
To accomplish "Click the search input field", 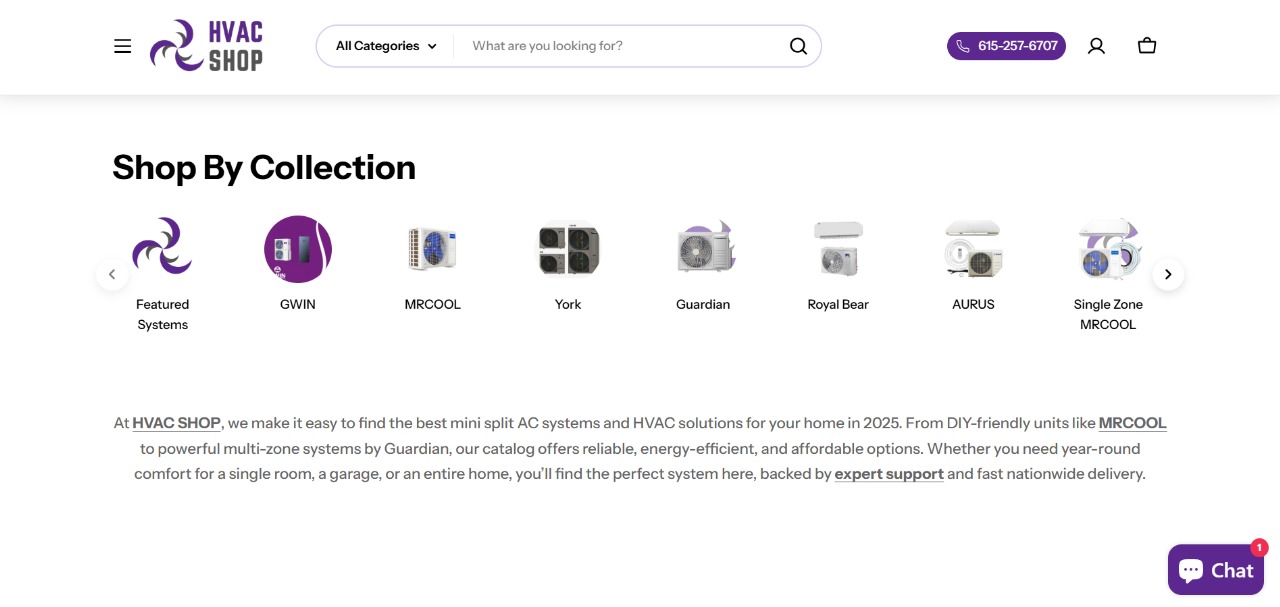I will point(620,46).
